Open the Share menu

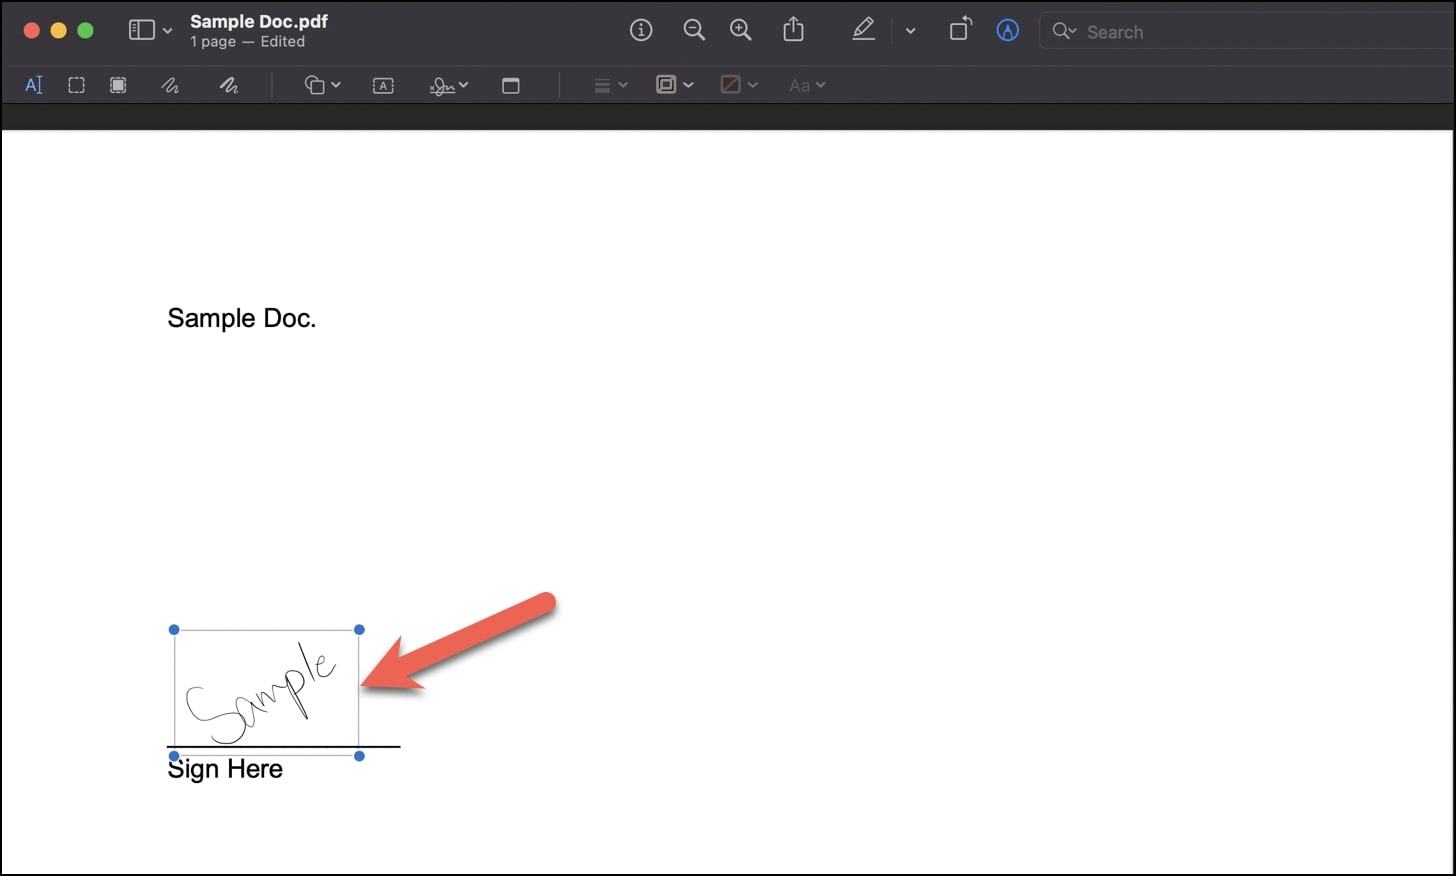click(x=794, y=30)
